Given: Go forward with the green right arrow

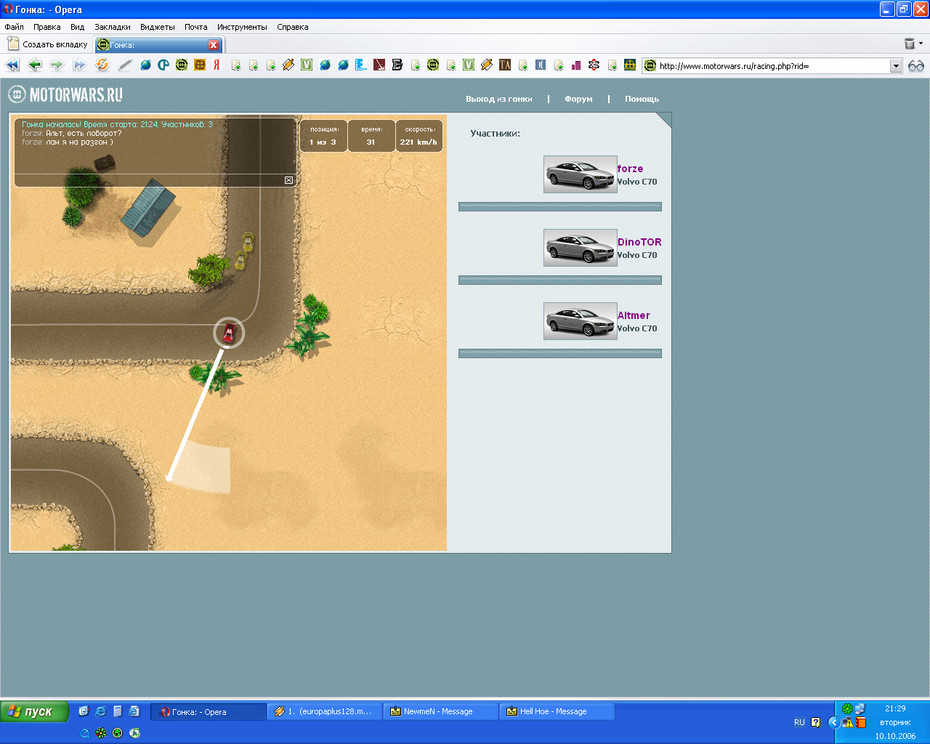Looking at the screenshot, I should (x=57, y=65).
